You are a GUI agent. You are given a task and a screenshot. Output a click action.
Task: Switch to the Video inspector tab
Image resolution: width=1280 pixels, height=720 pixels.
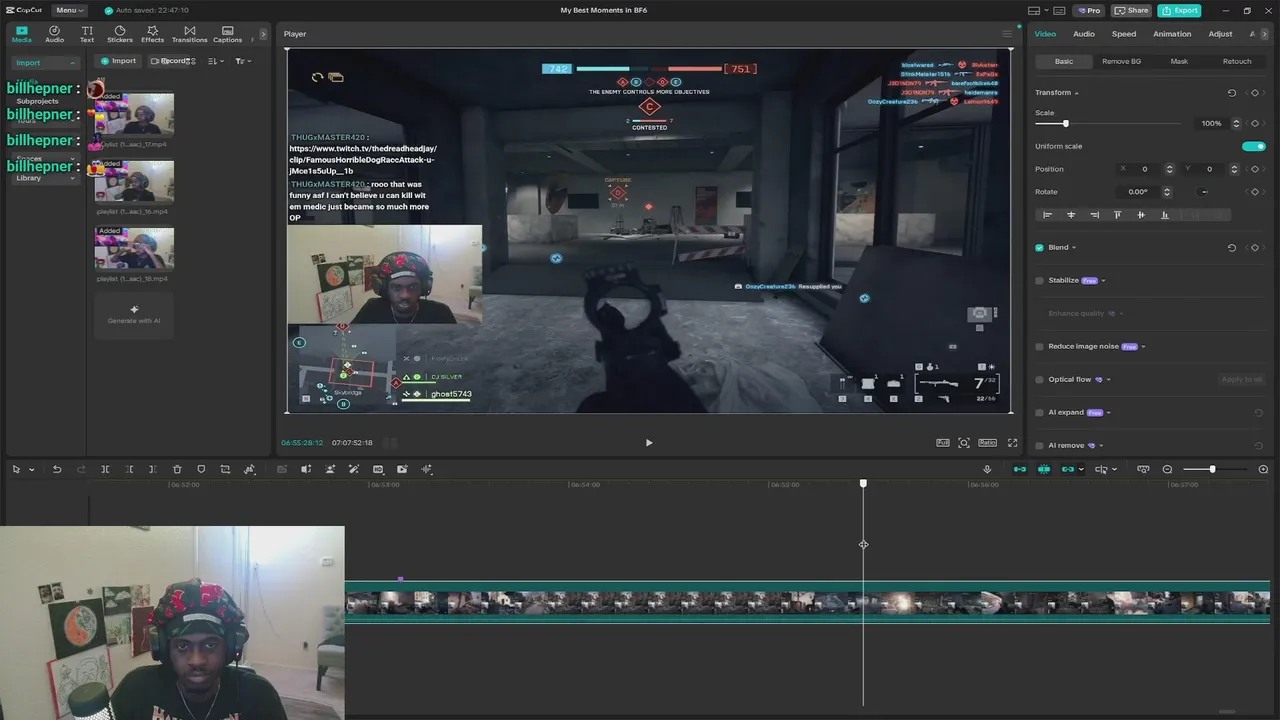point(1045,34)
